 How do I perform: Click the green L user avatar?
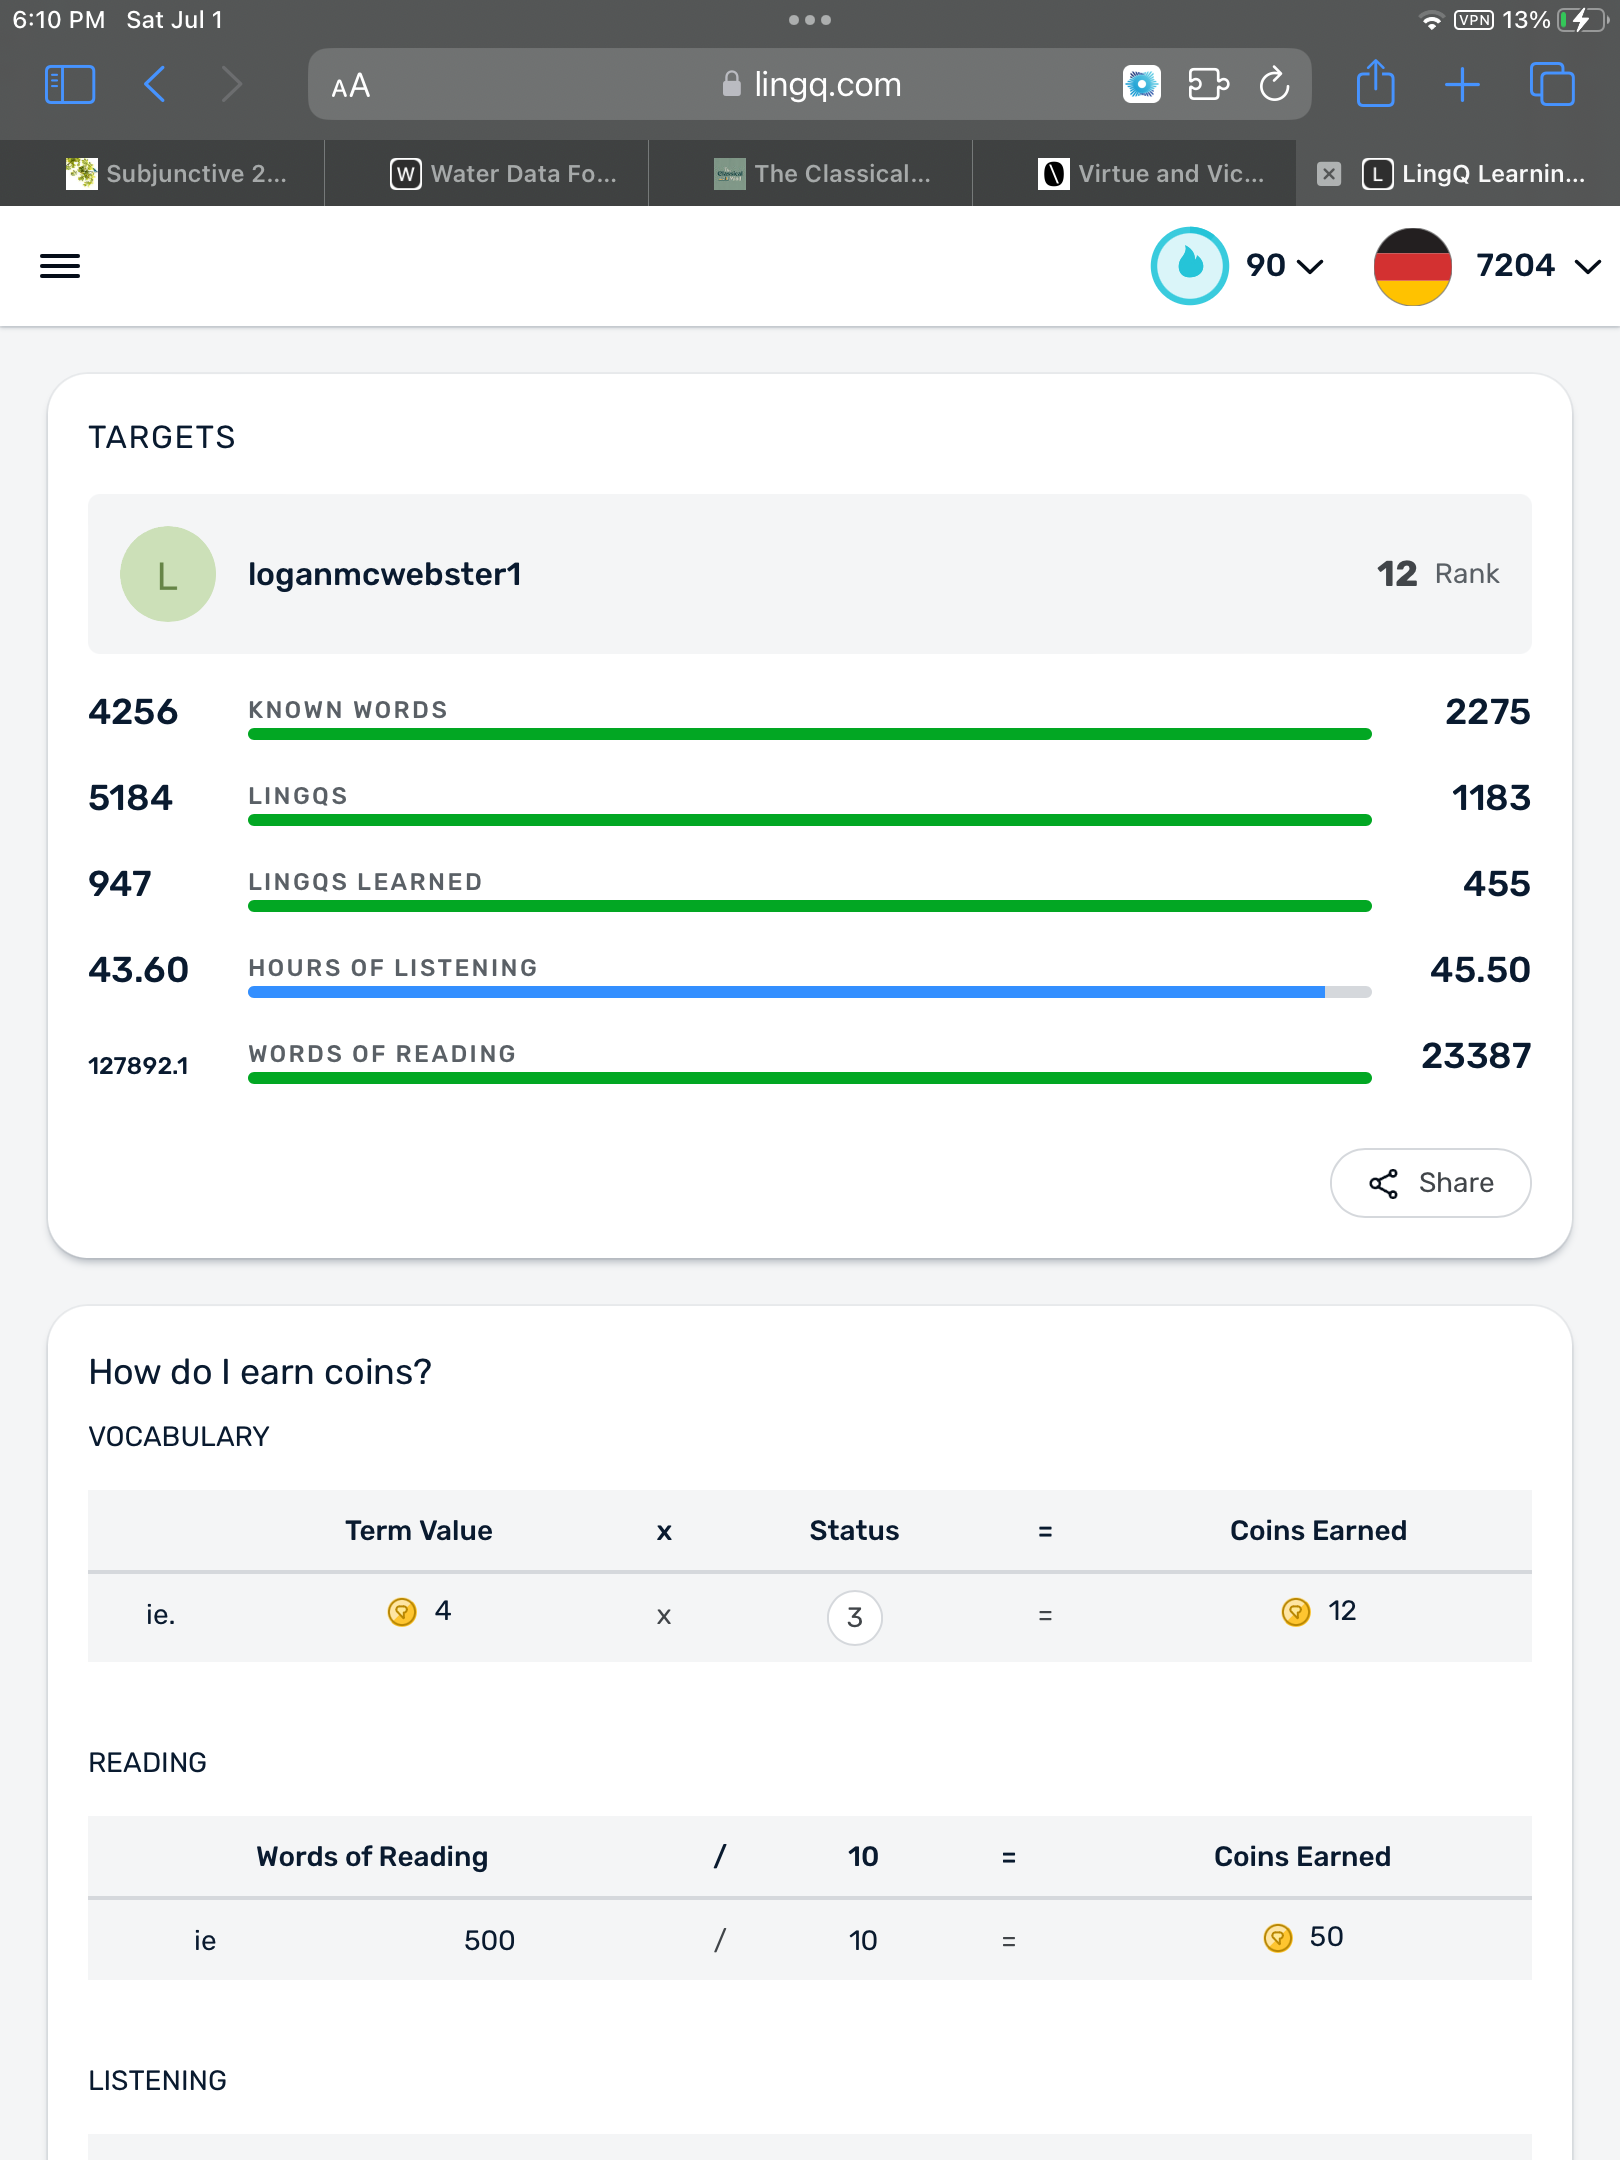(168, 574)
